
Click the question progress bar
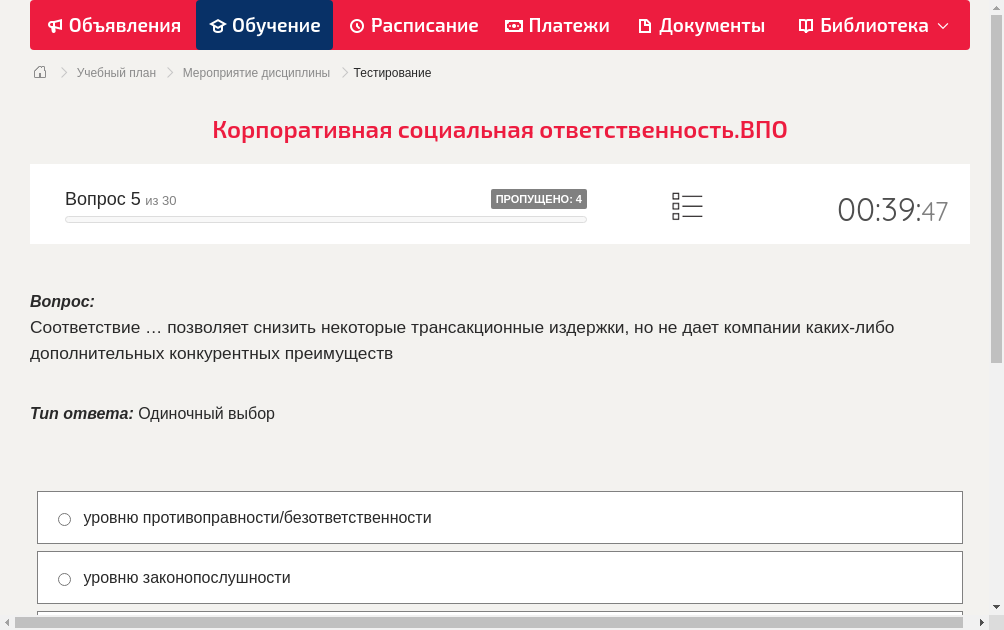[325, 219]
